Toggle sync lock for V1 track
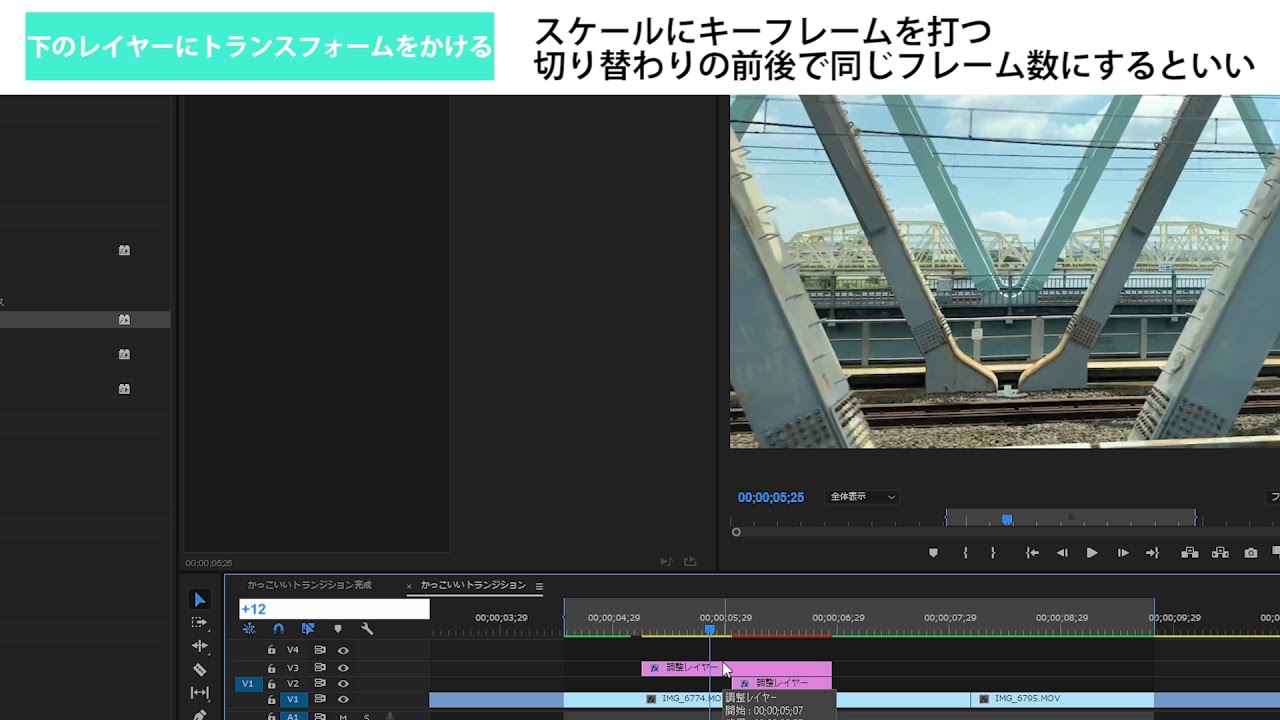Screen dimensions: 1280x720 tap(320, 700)
